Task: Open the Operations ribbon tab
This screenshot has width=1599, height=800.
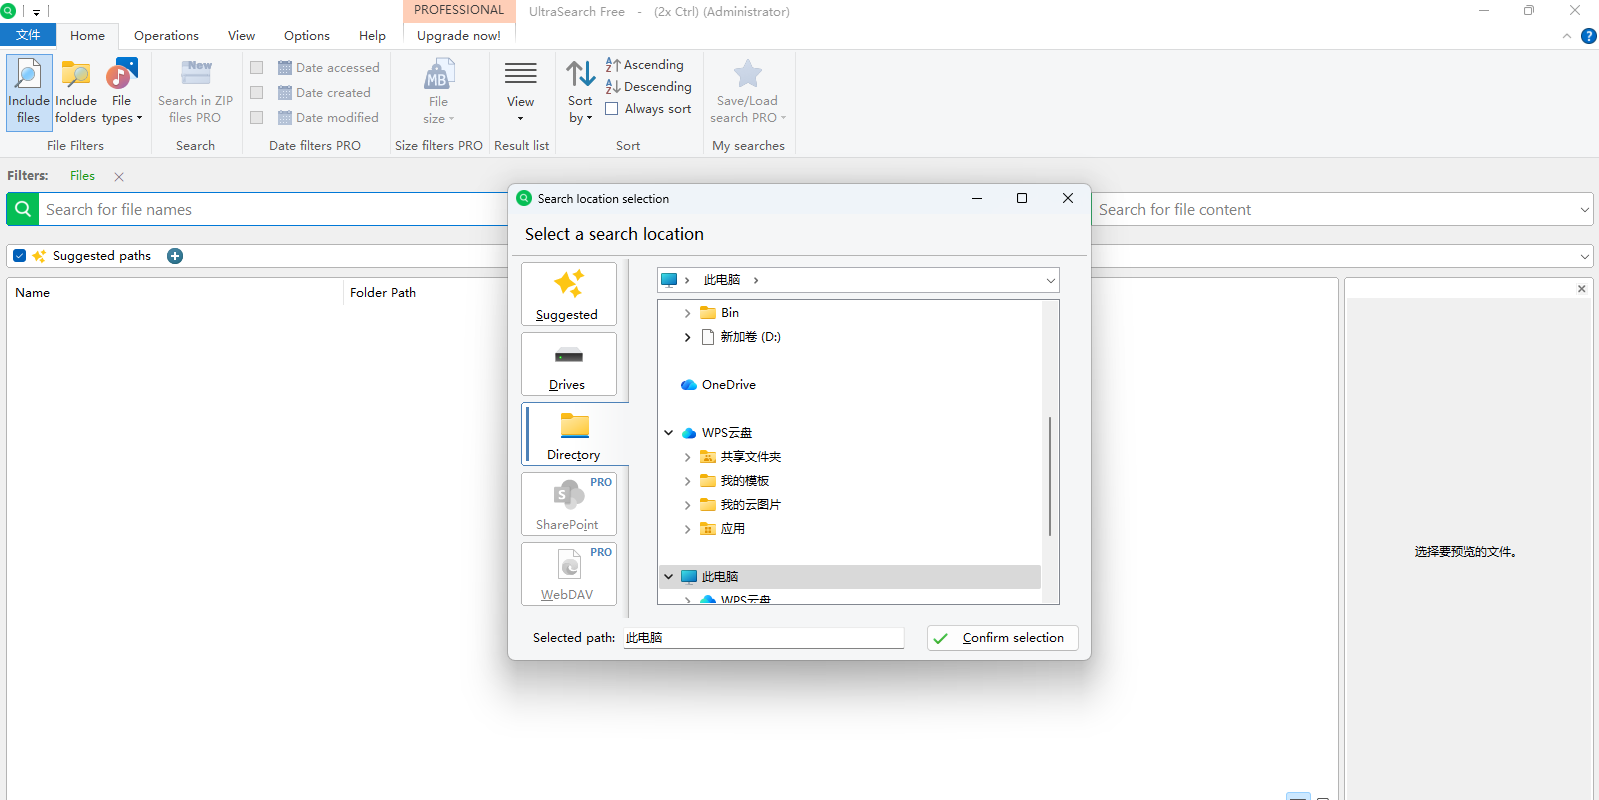Action: (x=166, y=36)
